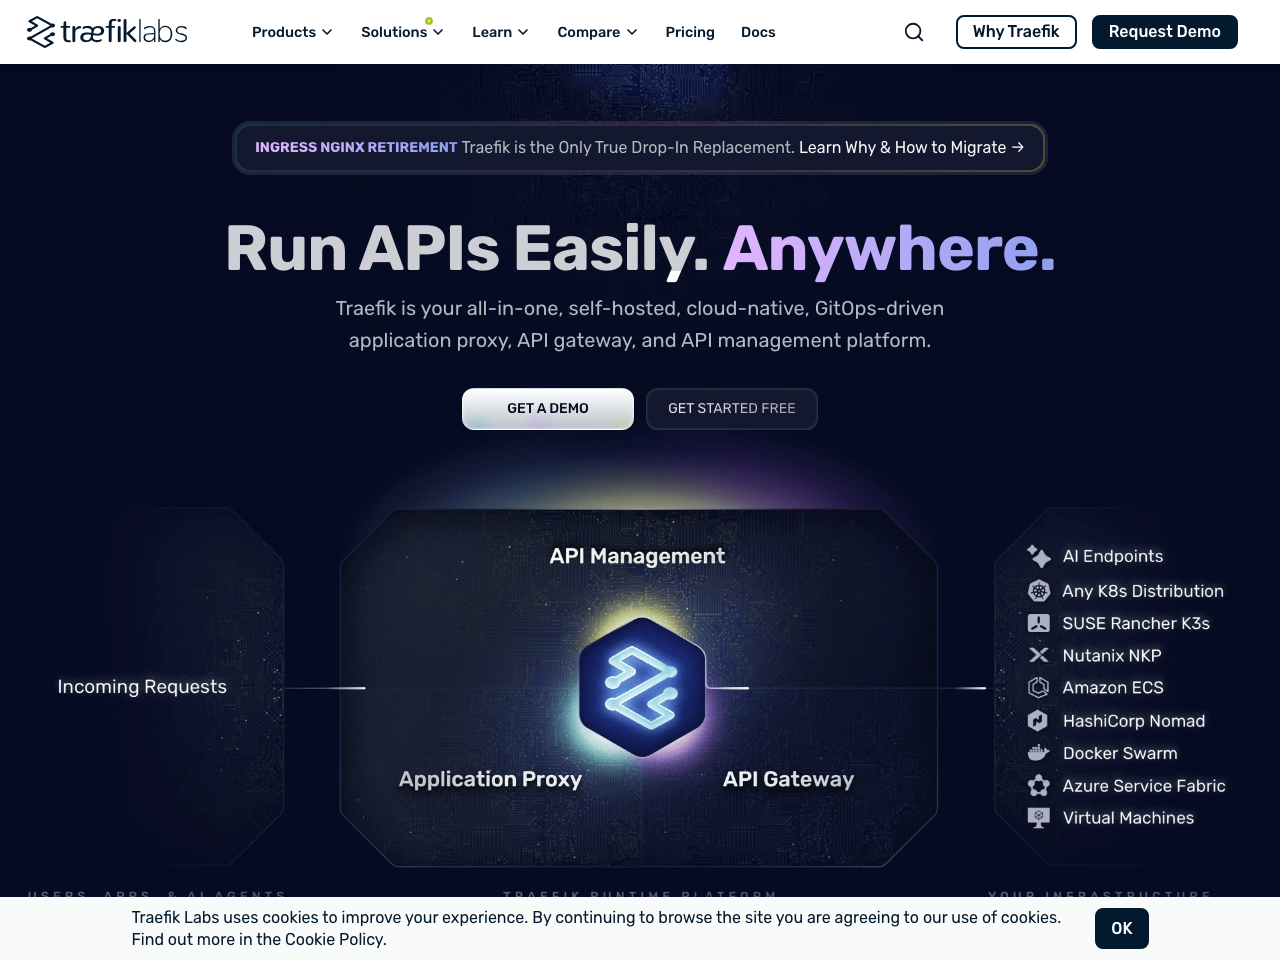The width and height of the screenshot is (1280, 960).
Task: Go to Docs from the navigation bar
Action: coord(758,31)
